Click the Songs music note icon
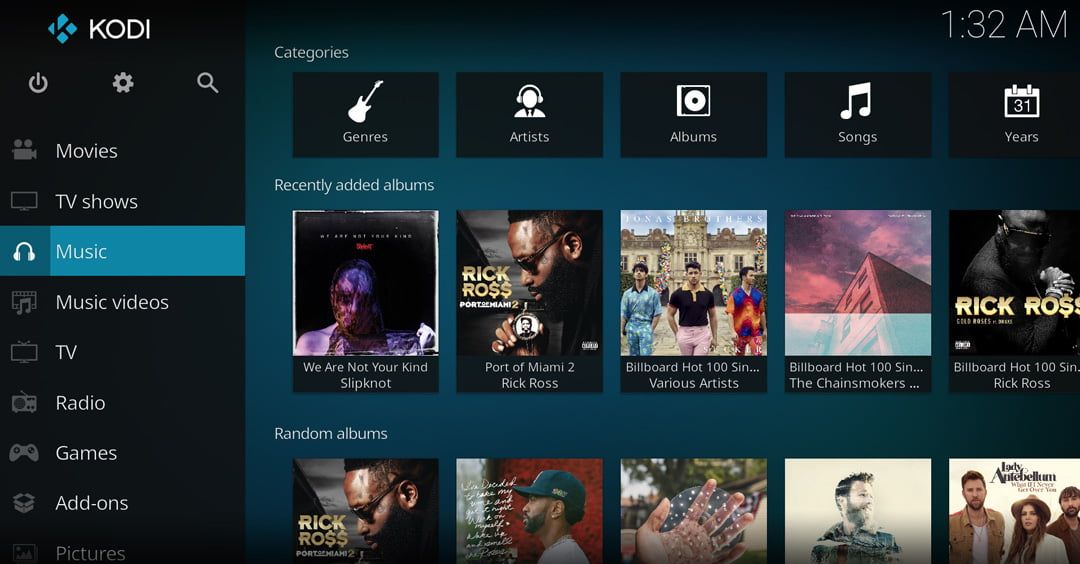1080x564 pixels. coord(856,101)
